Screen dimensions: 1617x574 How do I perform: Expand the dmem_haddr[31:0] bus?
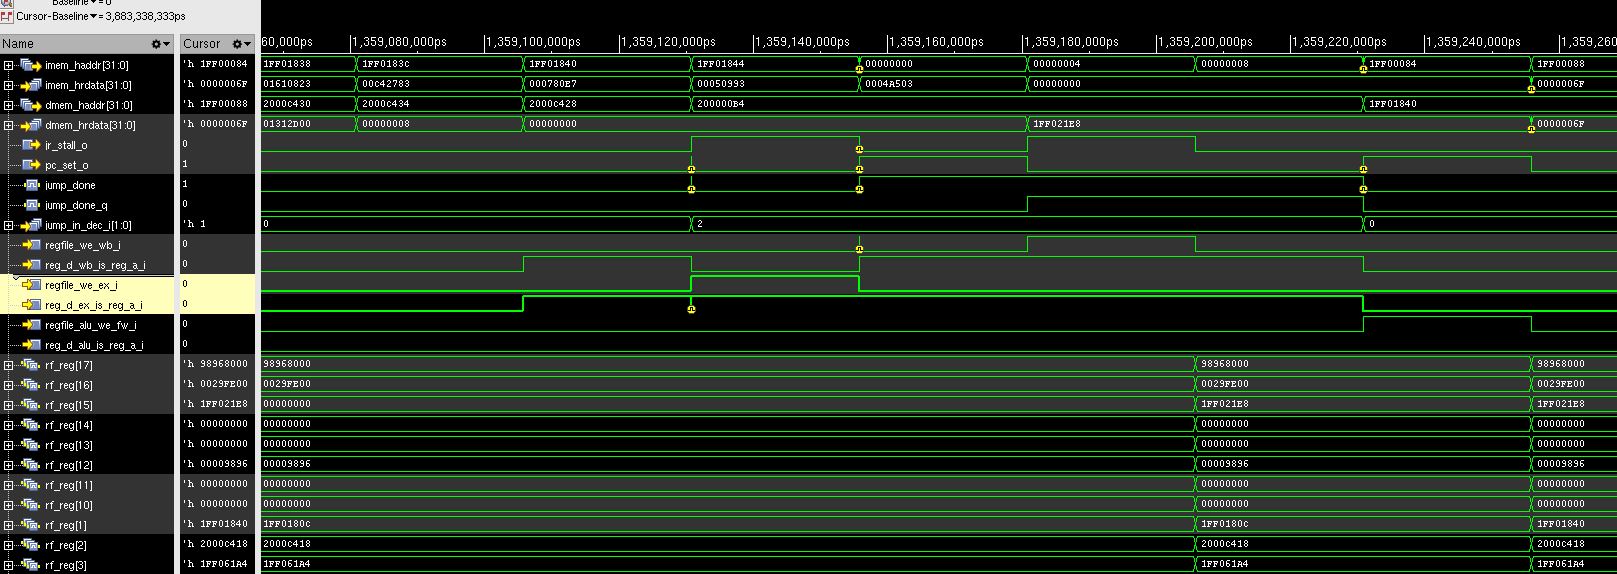(x=9, y=105)
